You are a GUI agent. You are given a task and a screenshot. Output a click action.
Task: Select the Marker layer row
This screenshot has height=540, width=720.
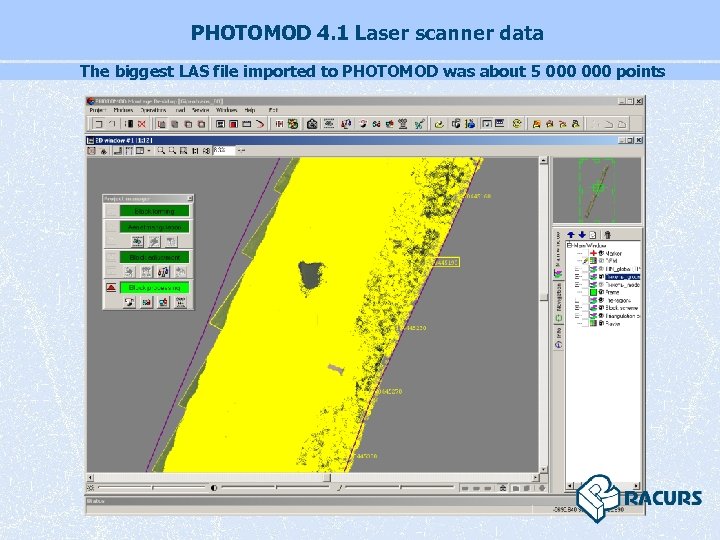click(614, 253)
